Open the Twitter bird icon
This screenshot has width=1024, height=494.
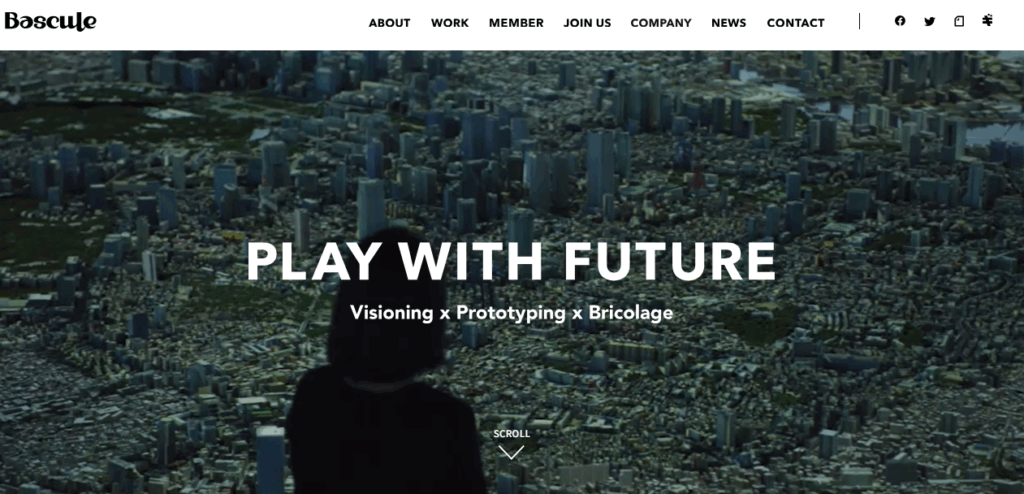coord(929,22)
